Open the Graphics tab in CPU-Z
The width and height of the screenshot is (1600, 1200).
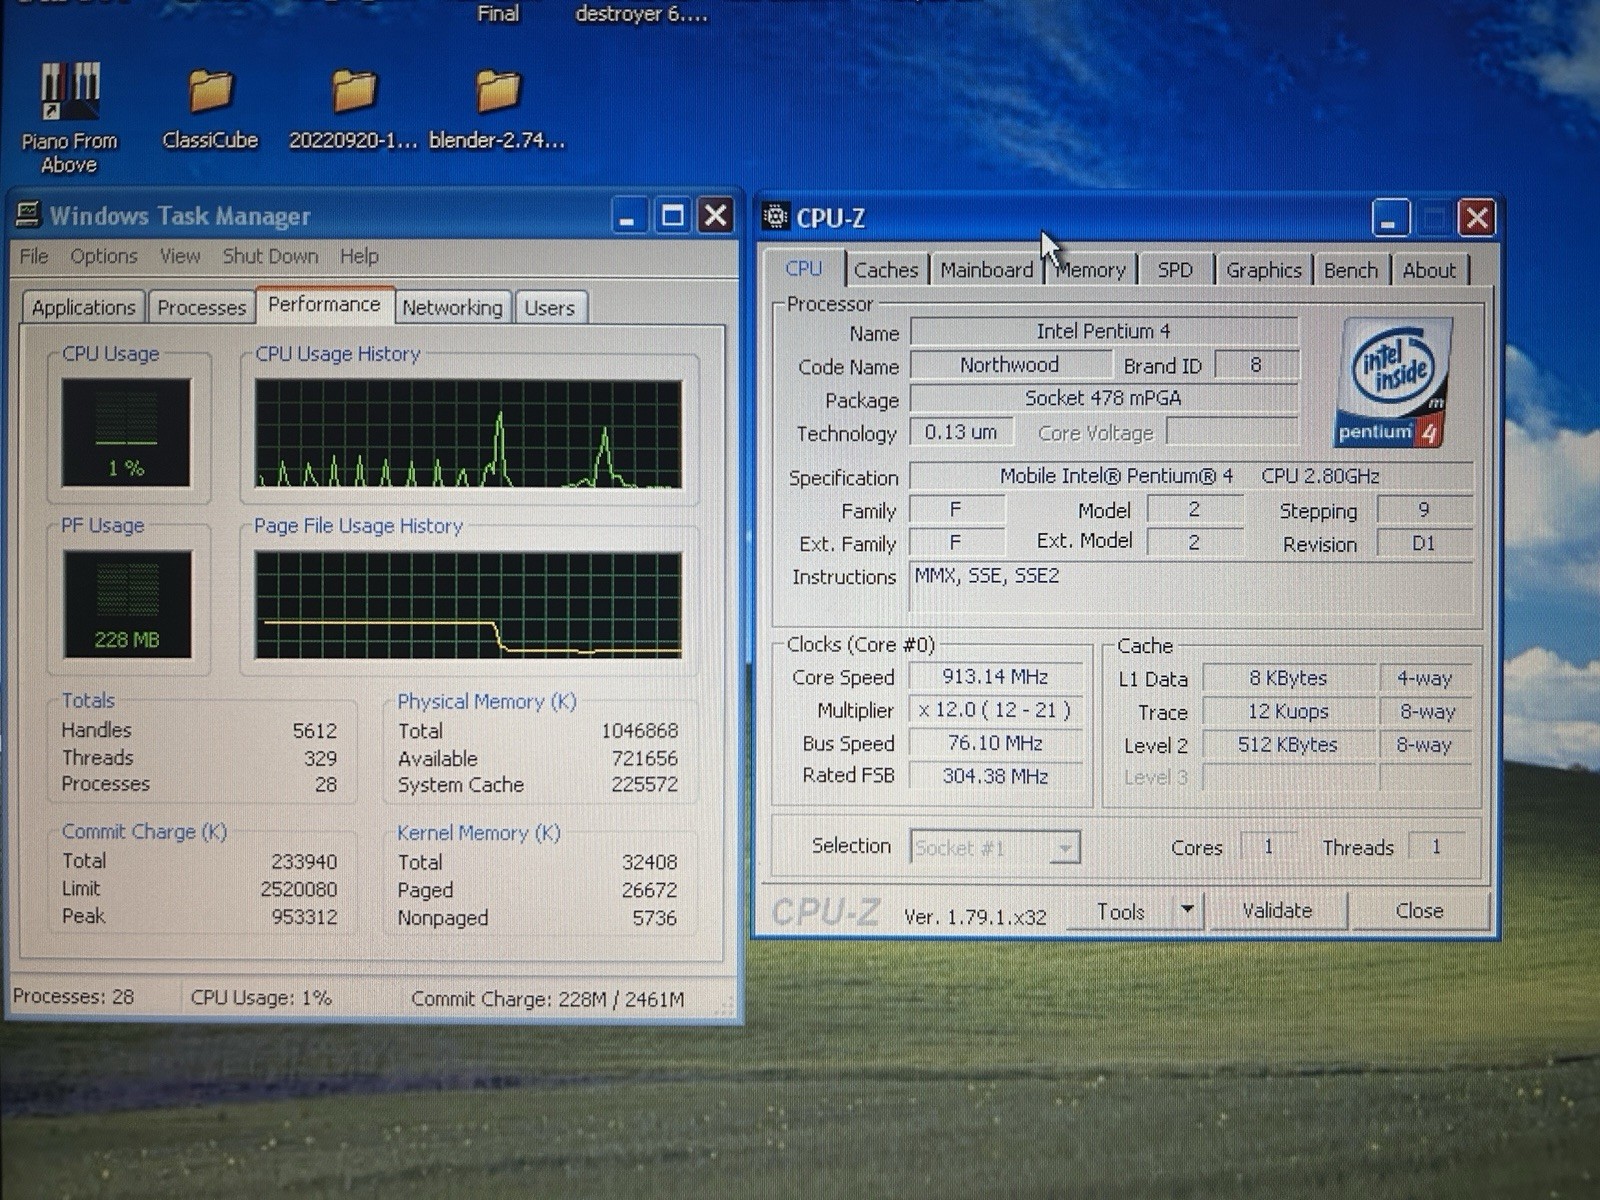coord(1264,270)
